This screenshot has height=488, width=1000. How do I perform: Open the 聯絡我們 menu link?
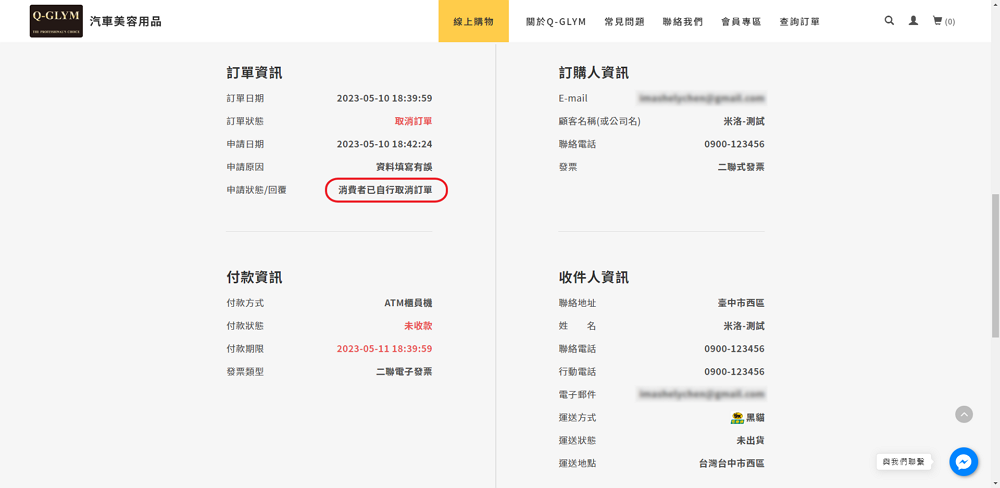(682, 21)
